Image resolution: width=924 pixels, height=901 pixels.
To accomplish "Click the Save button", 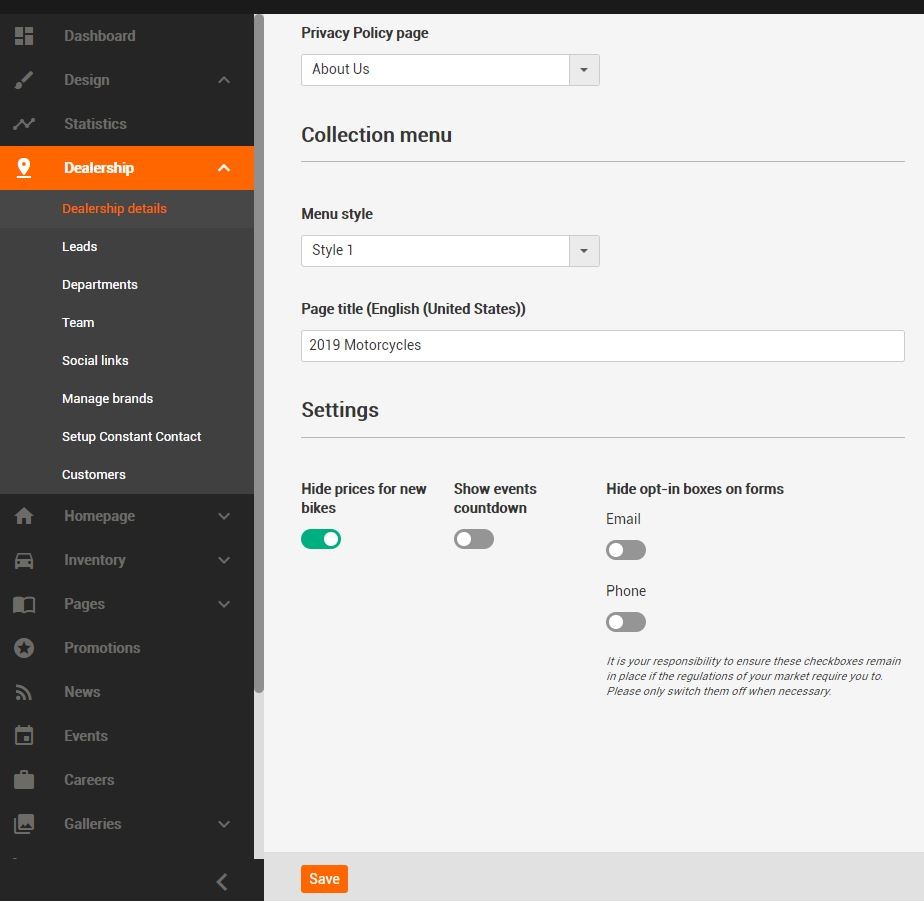I will coord(324,879).
